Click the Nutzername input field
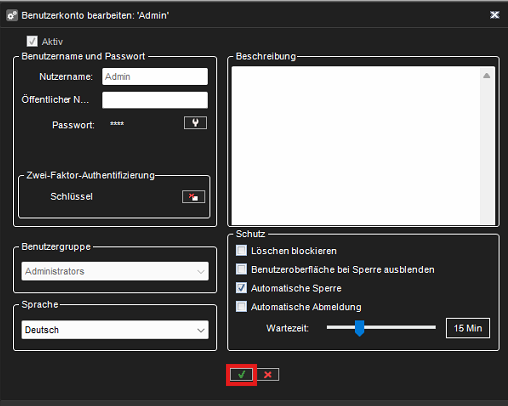508x406 pixels. point(155,76)
